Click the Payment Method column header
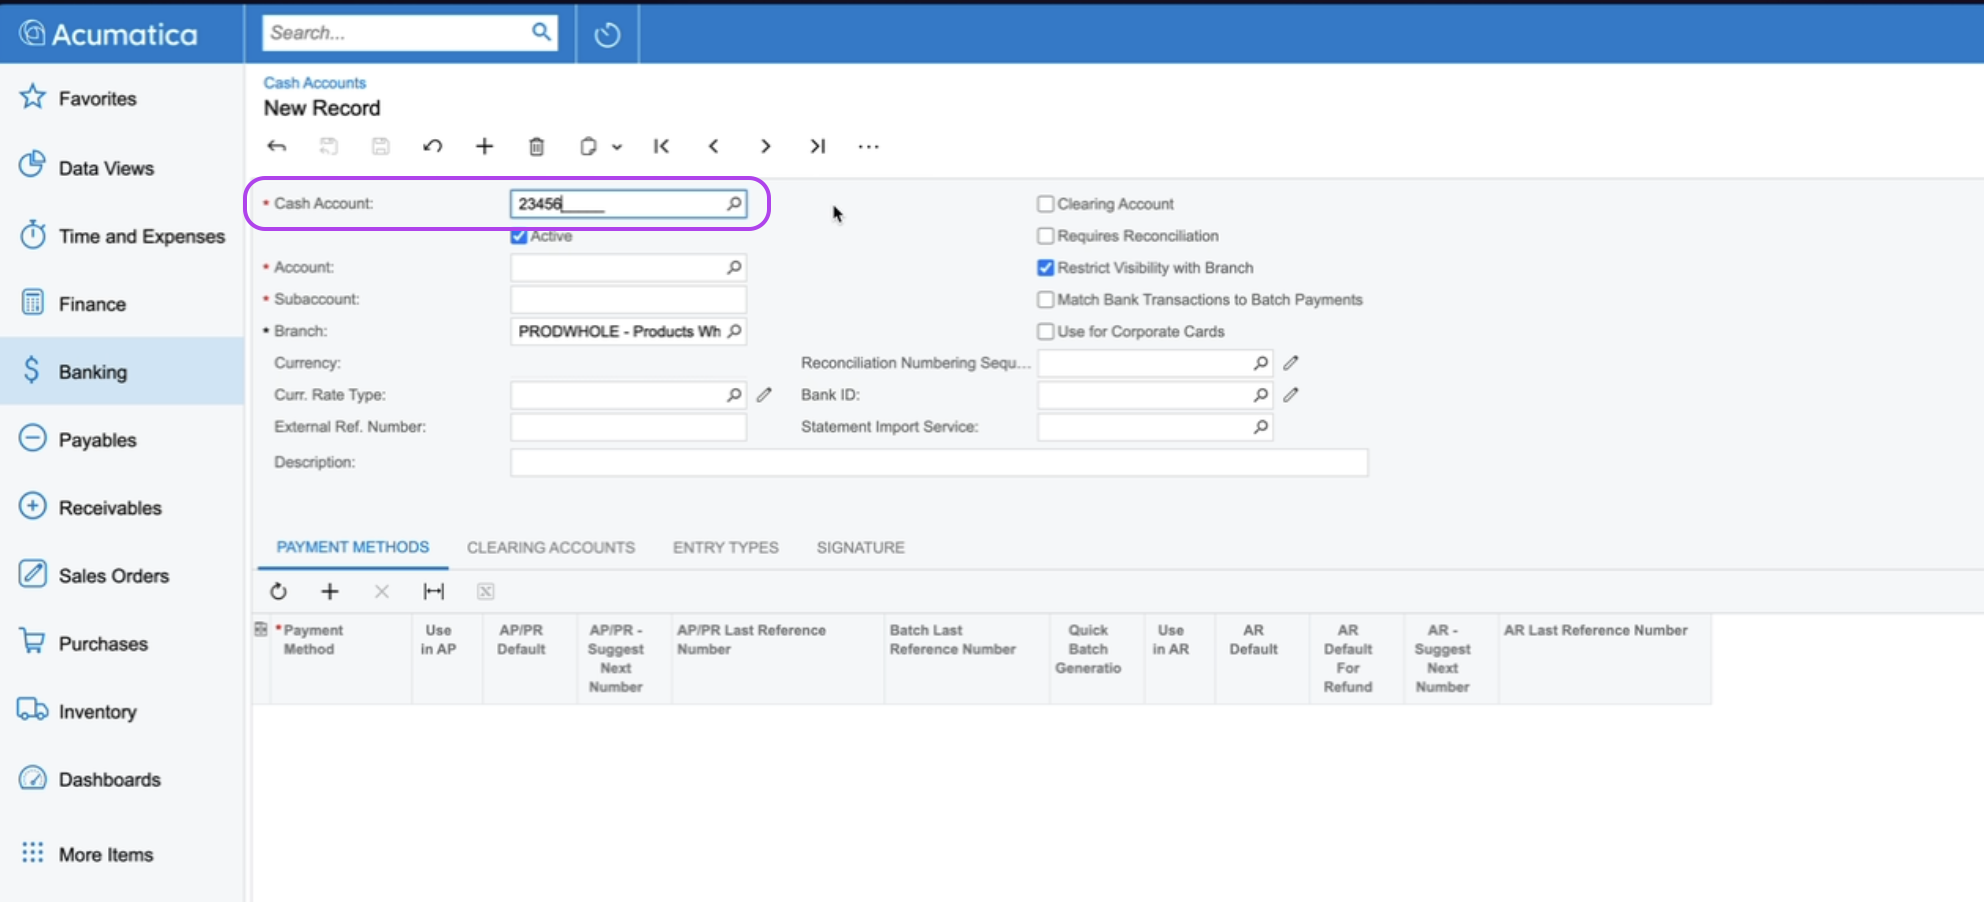1984x902 pixels. click(340, 659)
